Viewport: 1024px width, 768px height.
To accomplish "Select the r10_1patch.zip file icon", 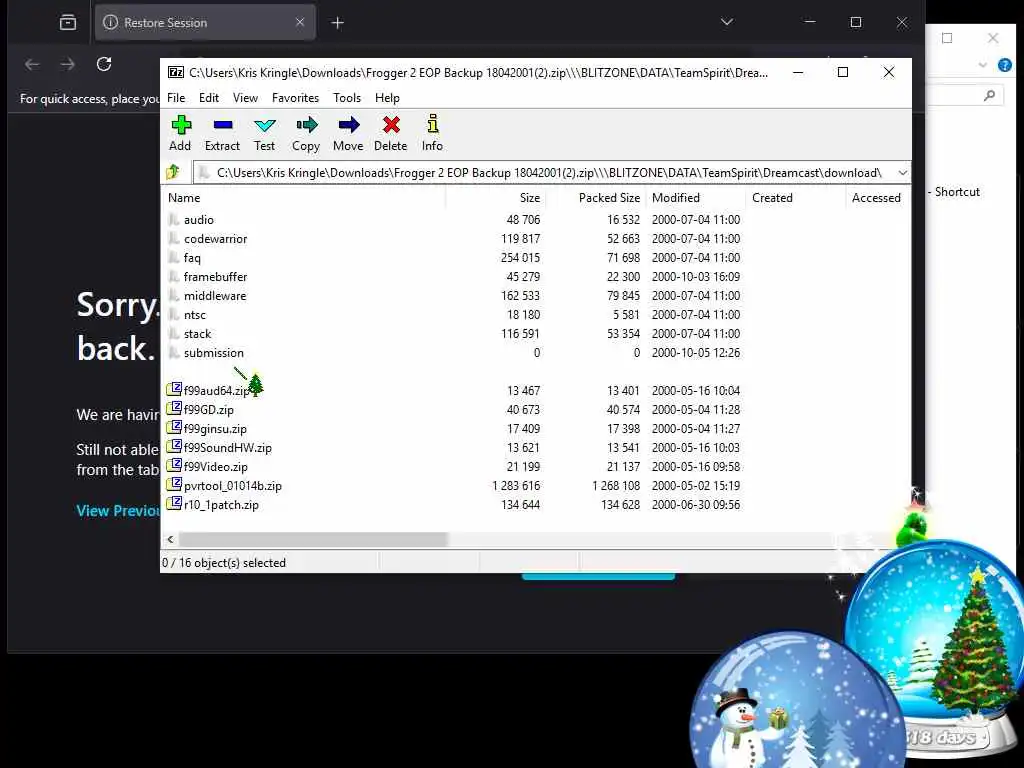I will pos(174,504).
